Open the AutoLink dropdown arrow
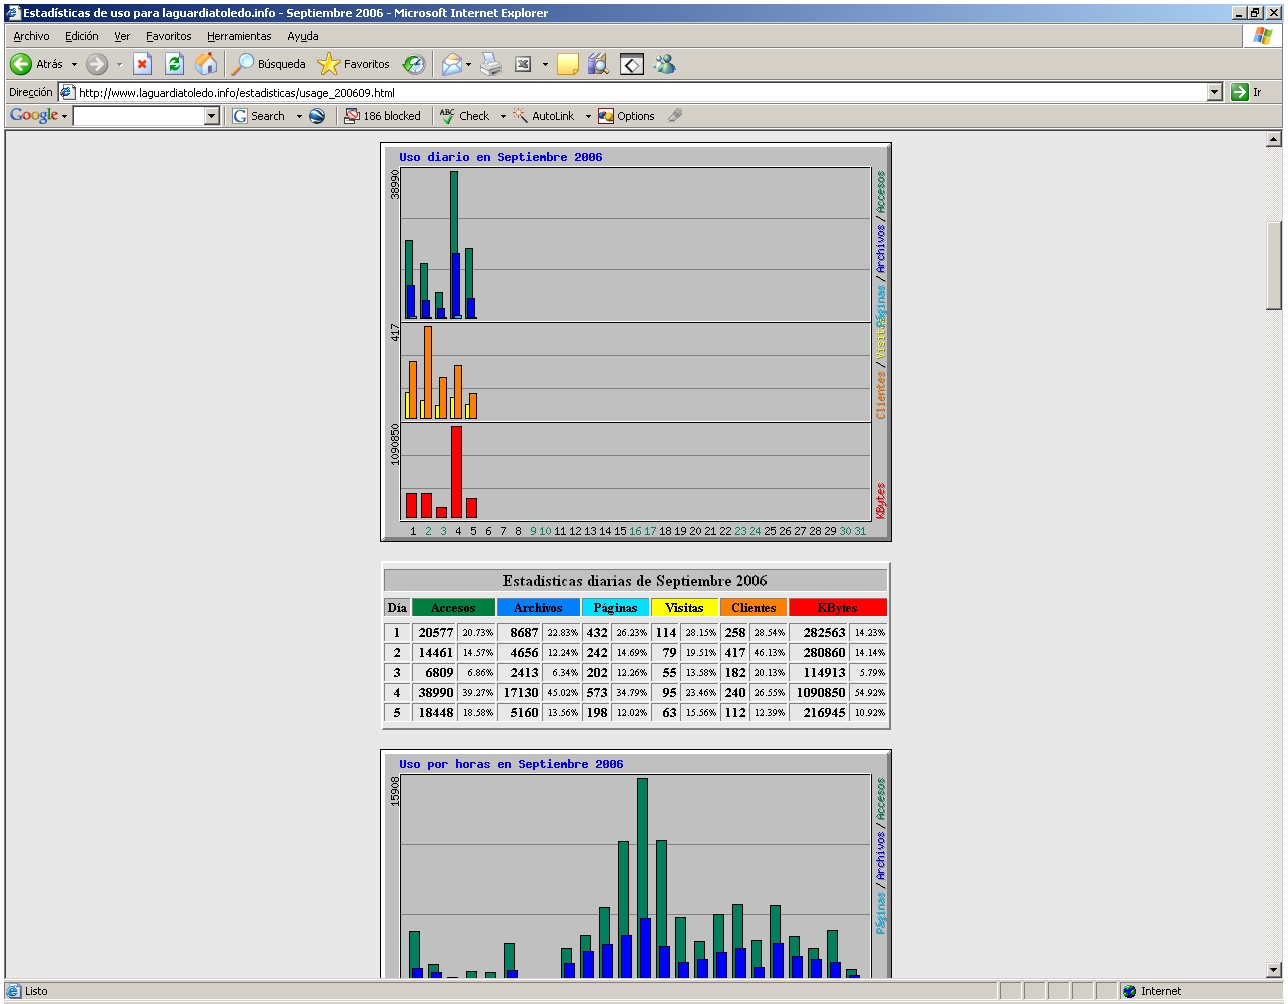Screen dimensions: 1288x1004 click(588, 117)
